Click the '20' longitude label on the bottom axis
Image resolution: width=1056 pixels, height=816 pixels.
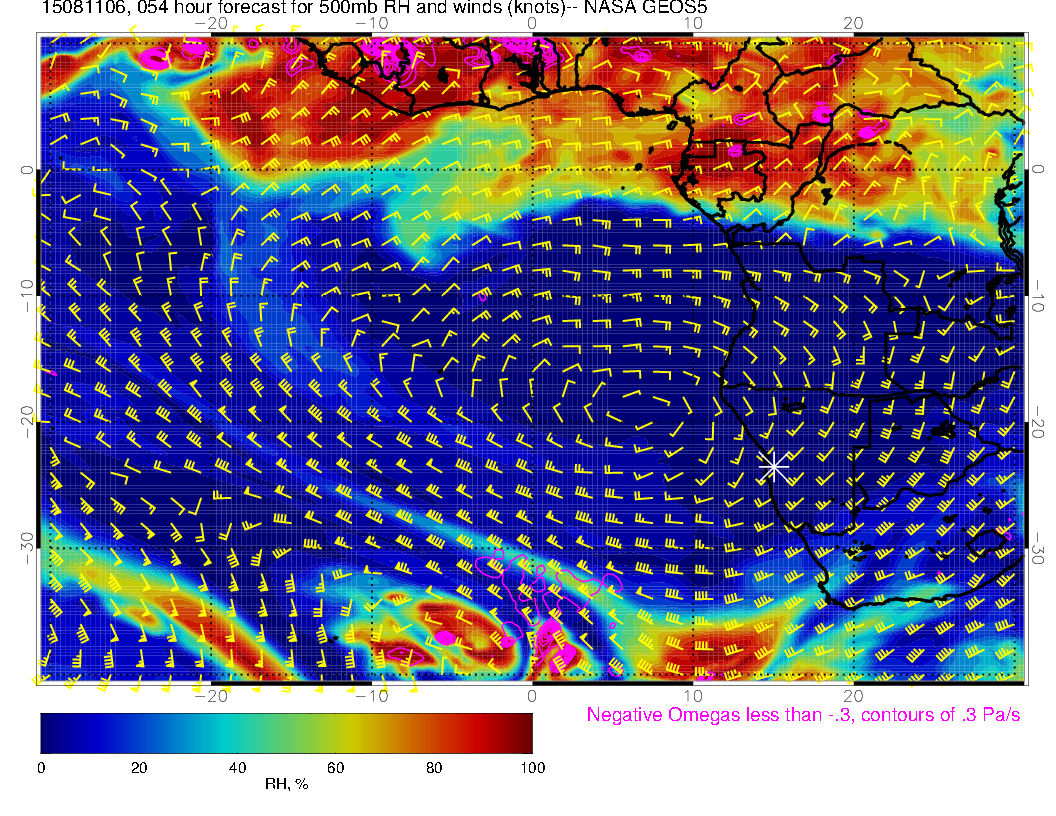[853, 696]
